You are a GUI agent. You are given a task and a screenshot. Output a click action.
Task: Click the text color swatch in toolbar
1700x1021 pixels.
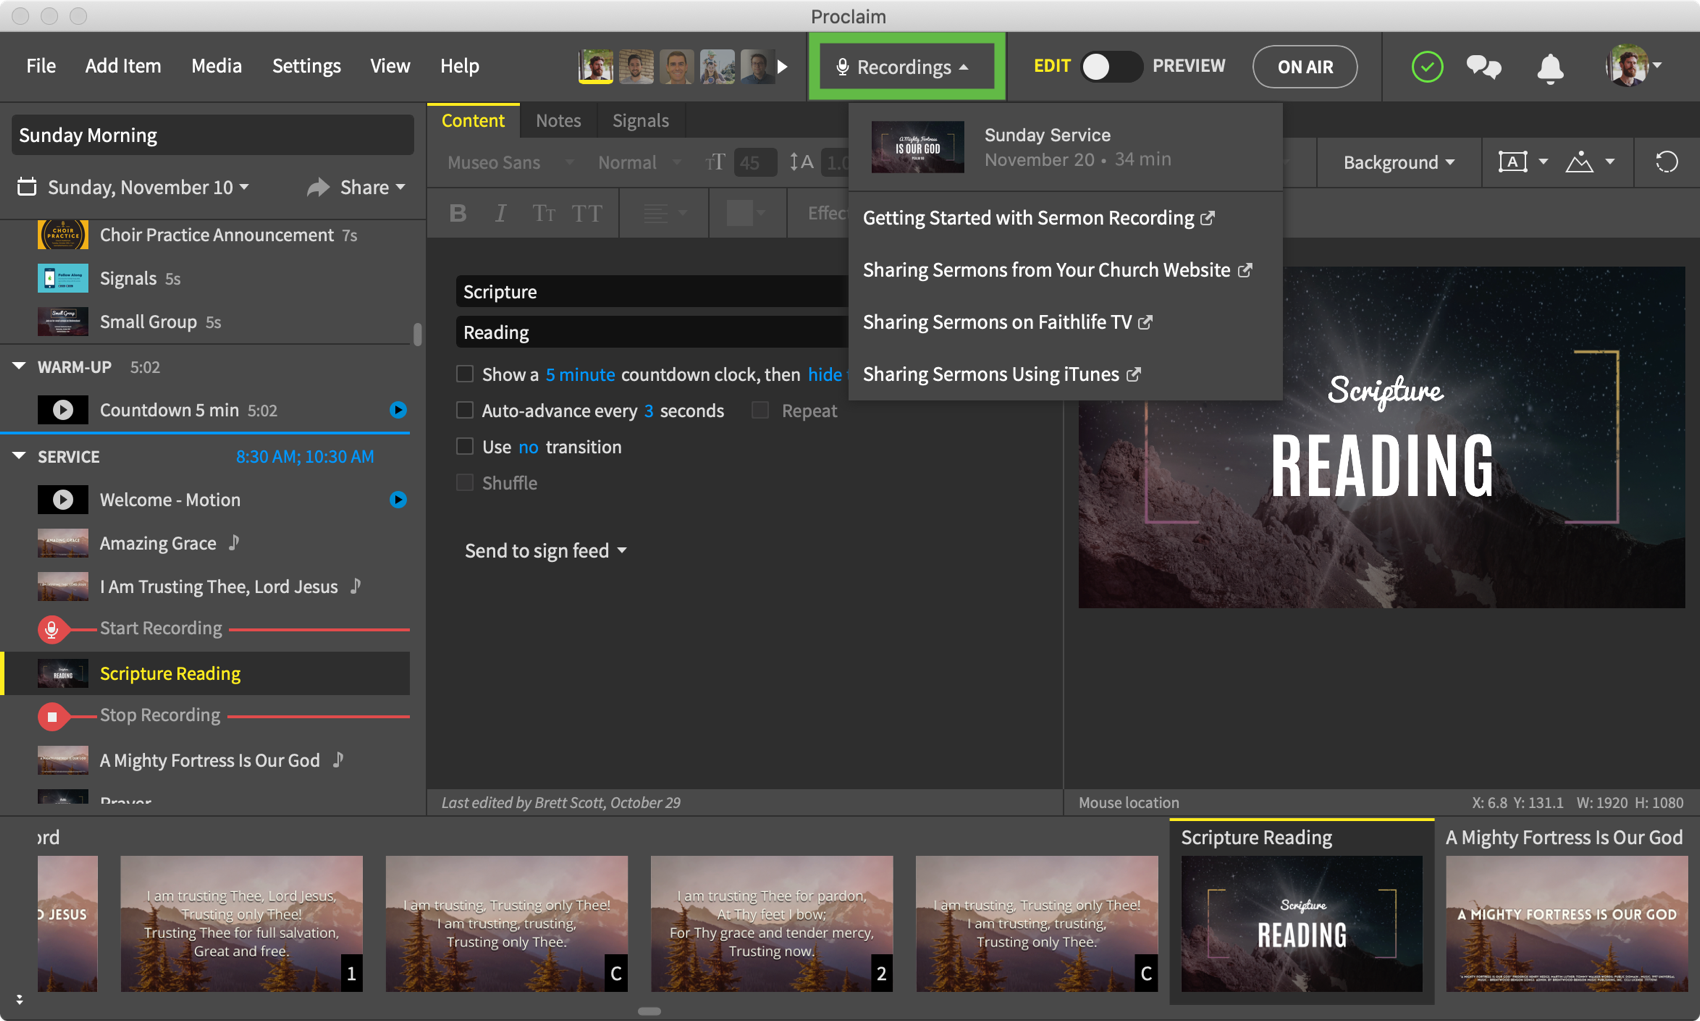click(740, 213)
